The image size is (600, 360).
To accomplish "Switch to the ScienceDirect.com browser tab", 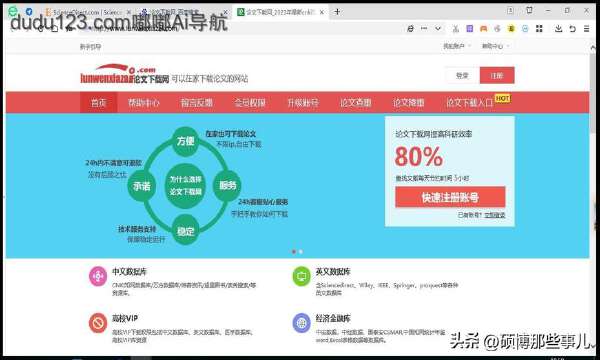I will click(x=88, y=12).
